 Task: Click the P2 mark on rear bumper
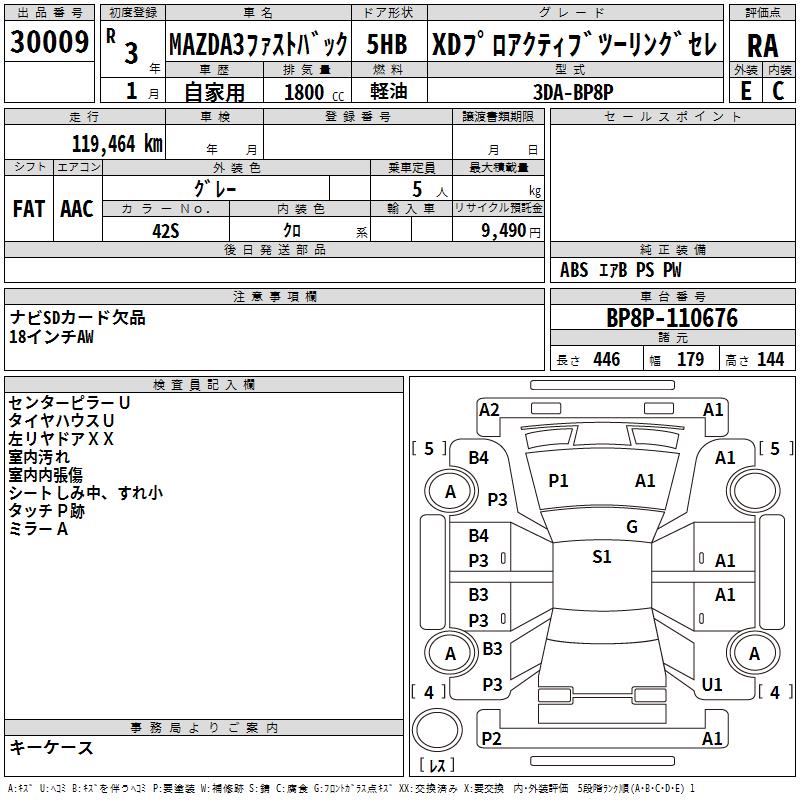491,738
